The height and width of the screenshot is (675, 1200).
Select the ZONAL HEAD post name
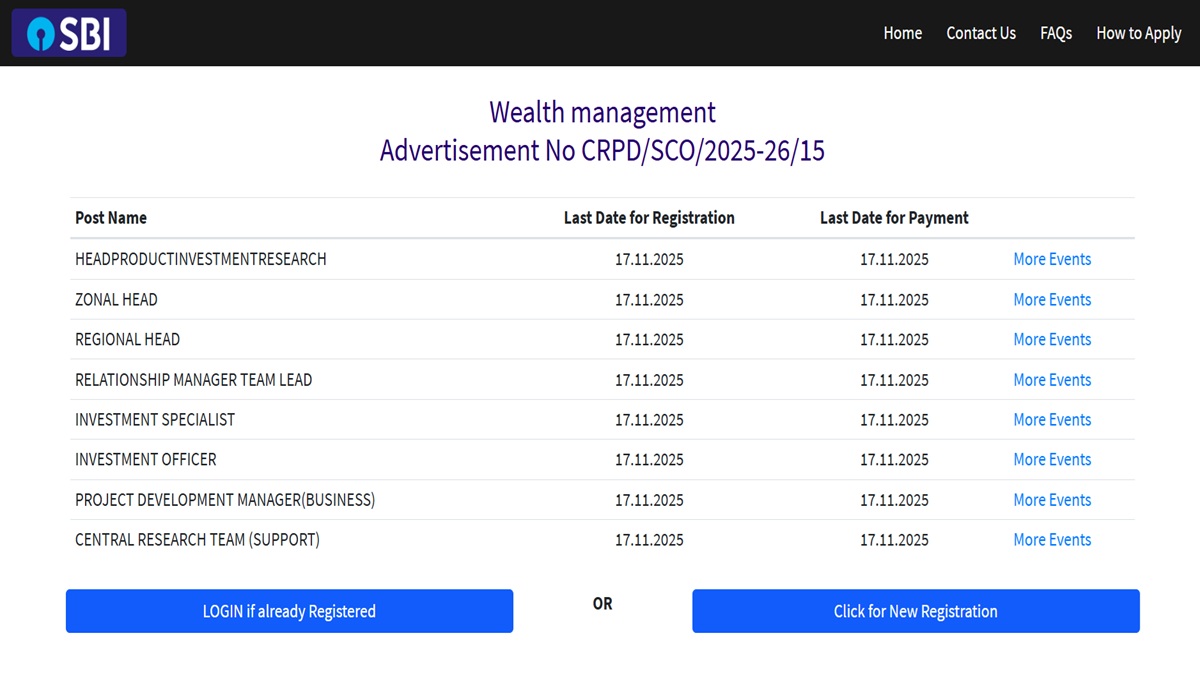tap(116, 299)
